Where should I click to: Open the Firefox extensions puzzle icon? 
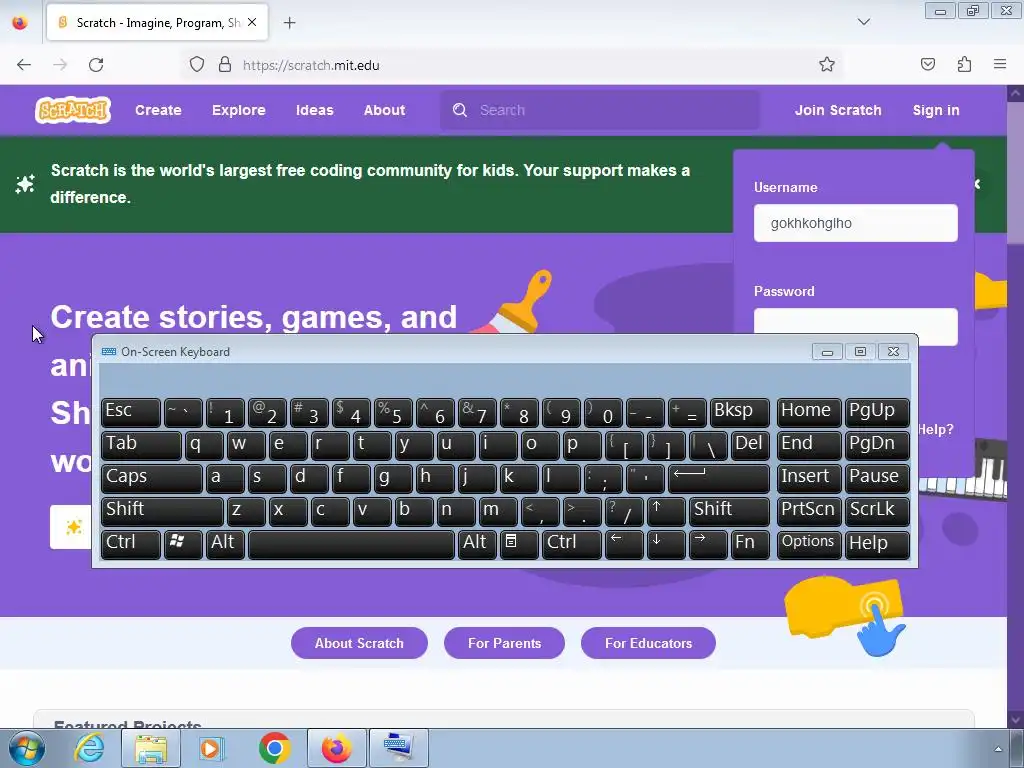(x=964, y=64)
